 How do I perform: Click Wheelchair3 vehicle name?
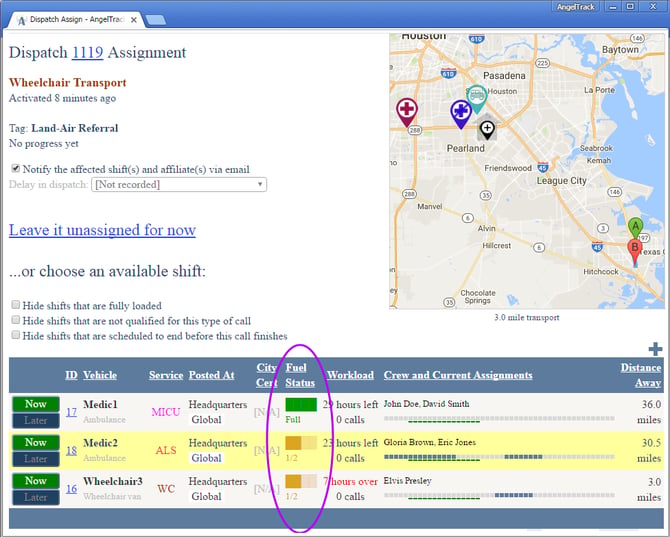(x=113, y=481)
